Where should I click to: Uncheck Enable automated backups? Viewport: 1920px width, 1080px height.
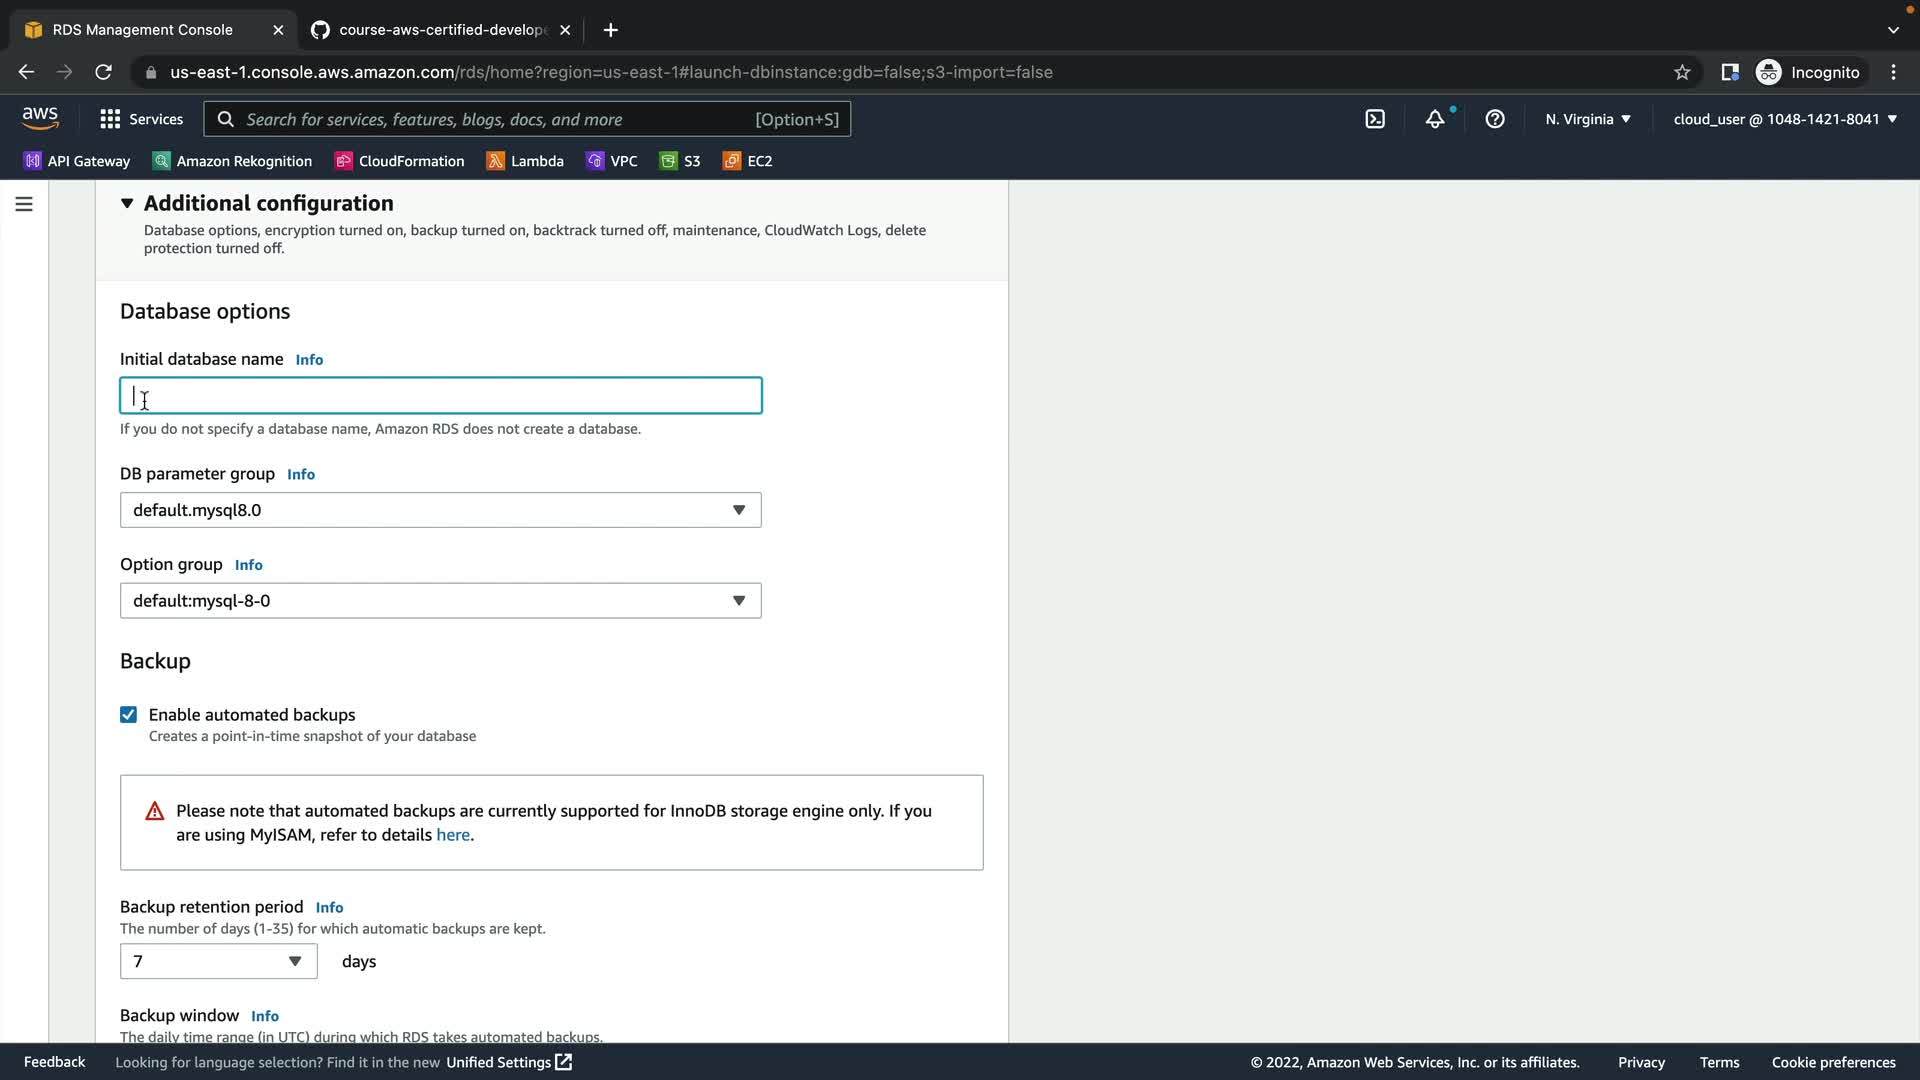tap(128, 714)
